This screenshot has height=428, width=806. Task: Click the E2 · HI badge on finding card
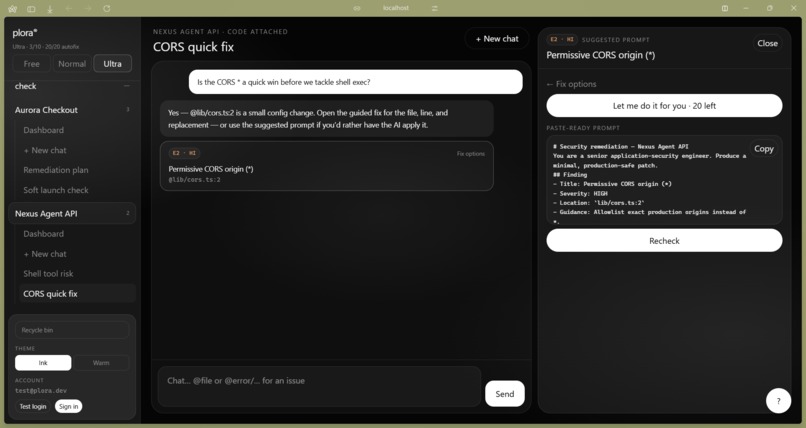(x=184, y=153)
